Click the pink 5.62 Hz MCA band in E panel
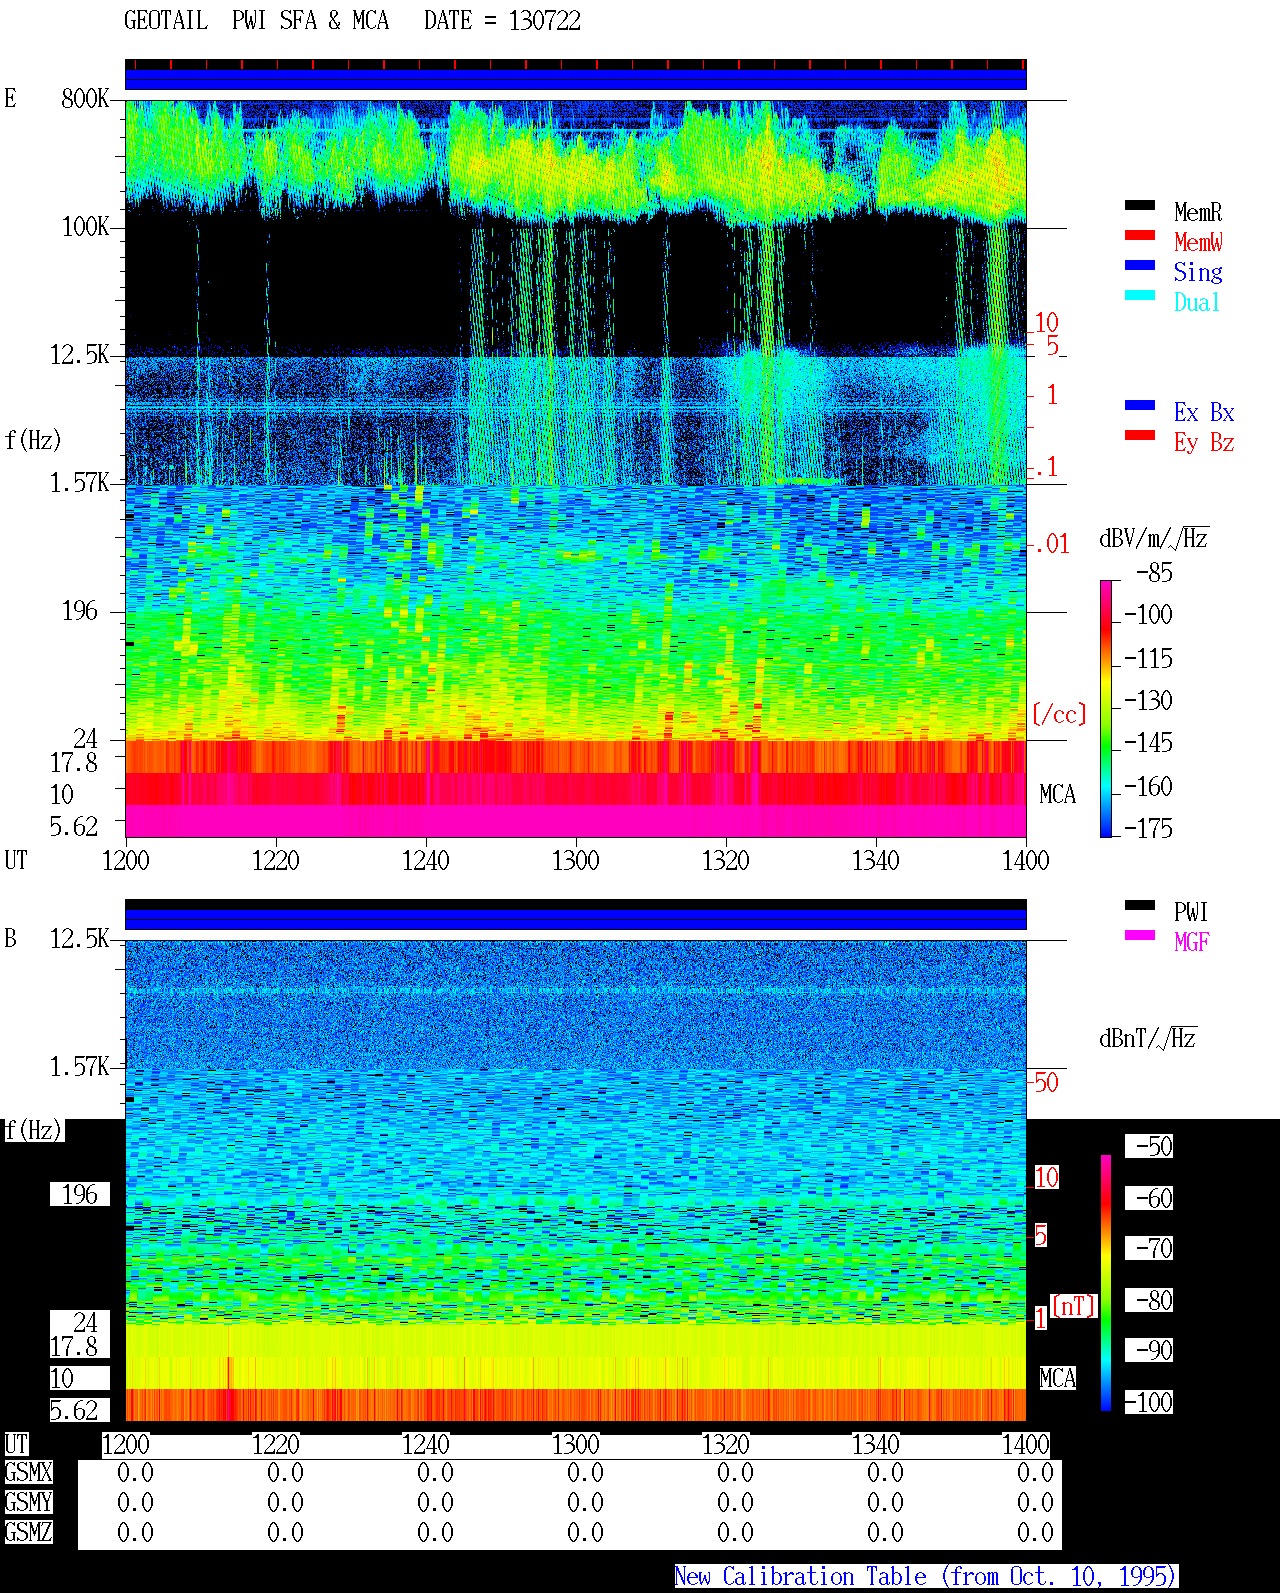Image resolution: width=1280 pixels, height=1593 pixels. click(x=576, y=821)
